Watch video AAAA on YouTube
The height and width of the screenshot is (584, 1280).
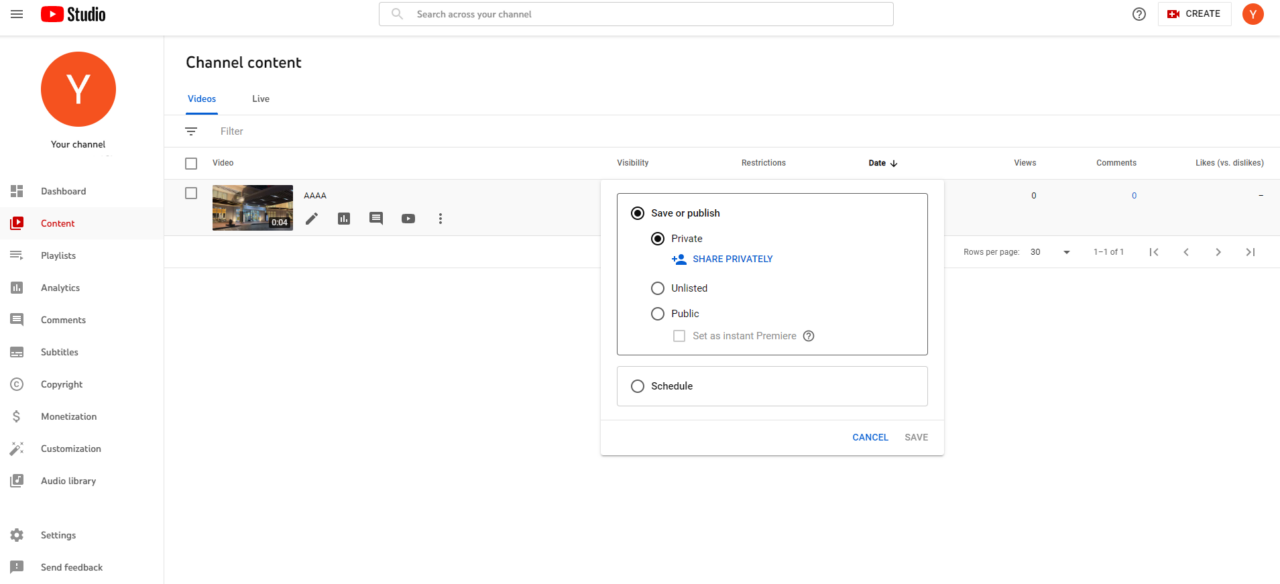click(x=408, y=218)
